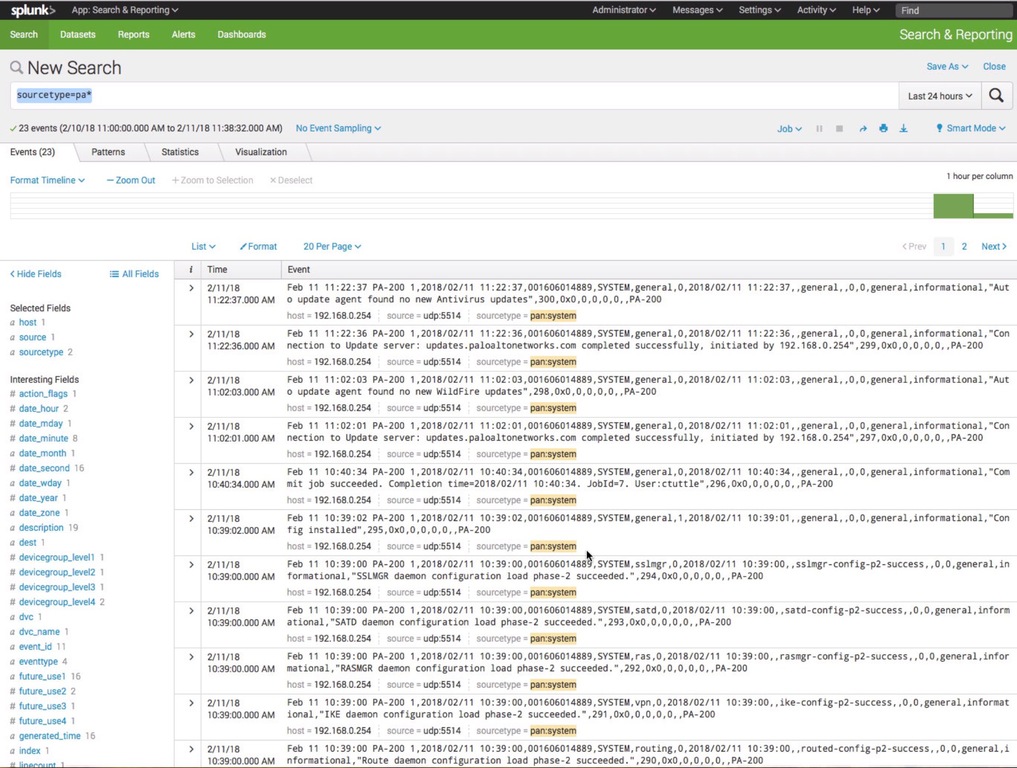Select the green bar on the event timeline
This screenshot has height=768, width=1017.
pos(953,205)
